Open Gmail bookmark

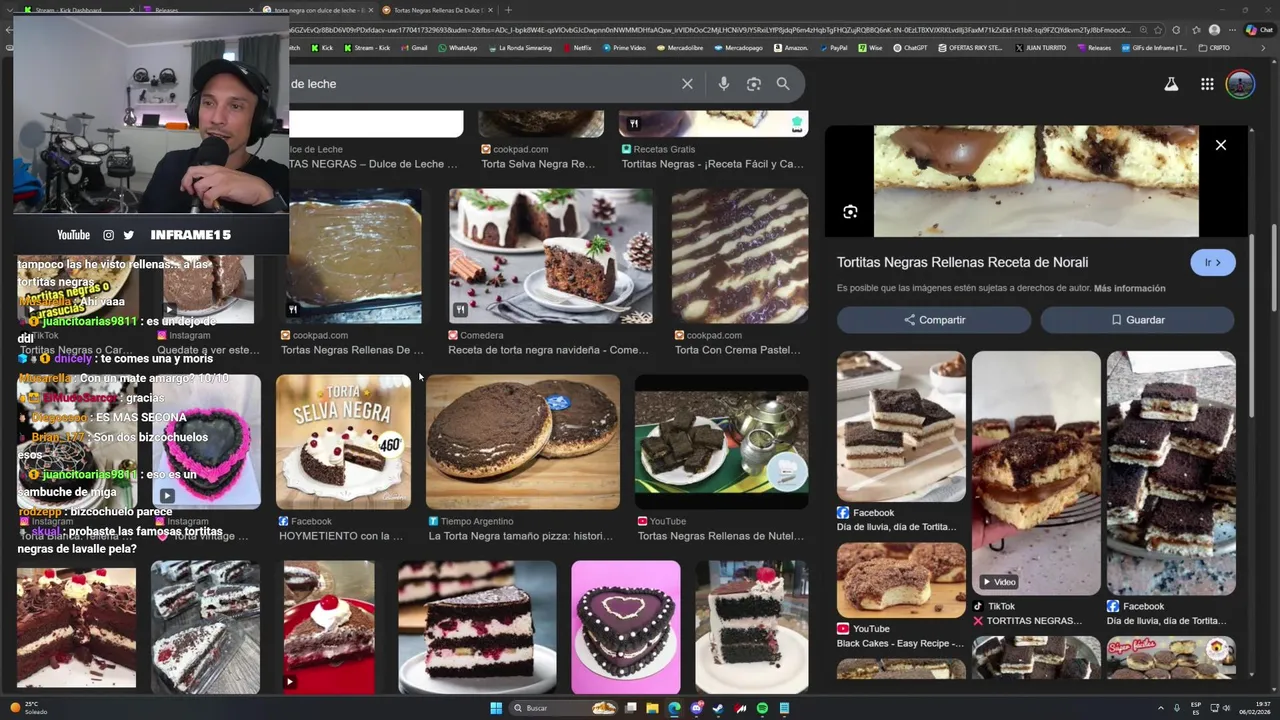(x=414, y=48)
